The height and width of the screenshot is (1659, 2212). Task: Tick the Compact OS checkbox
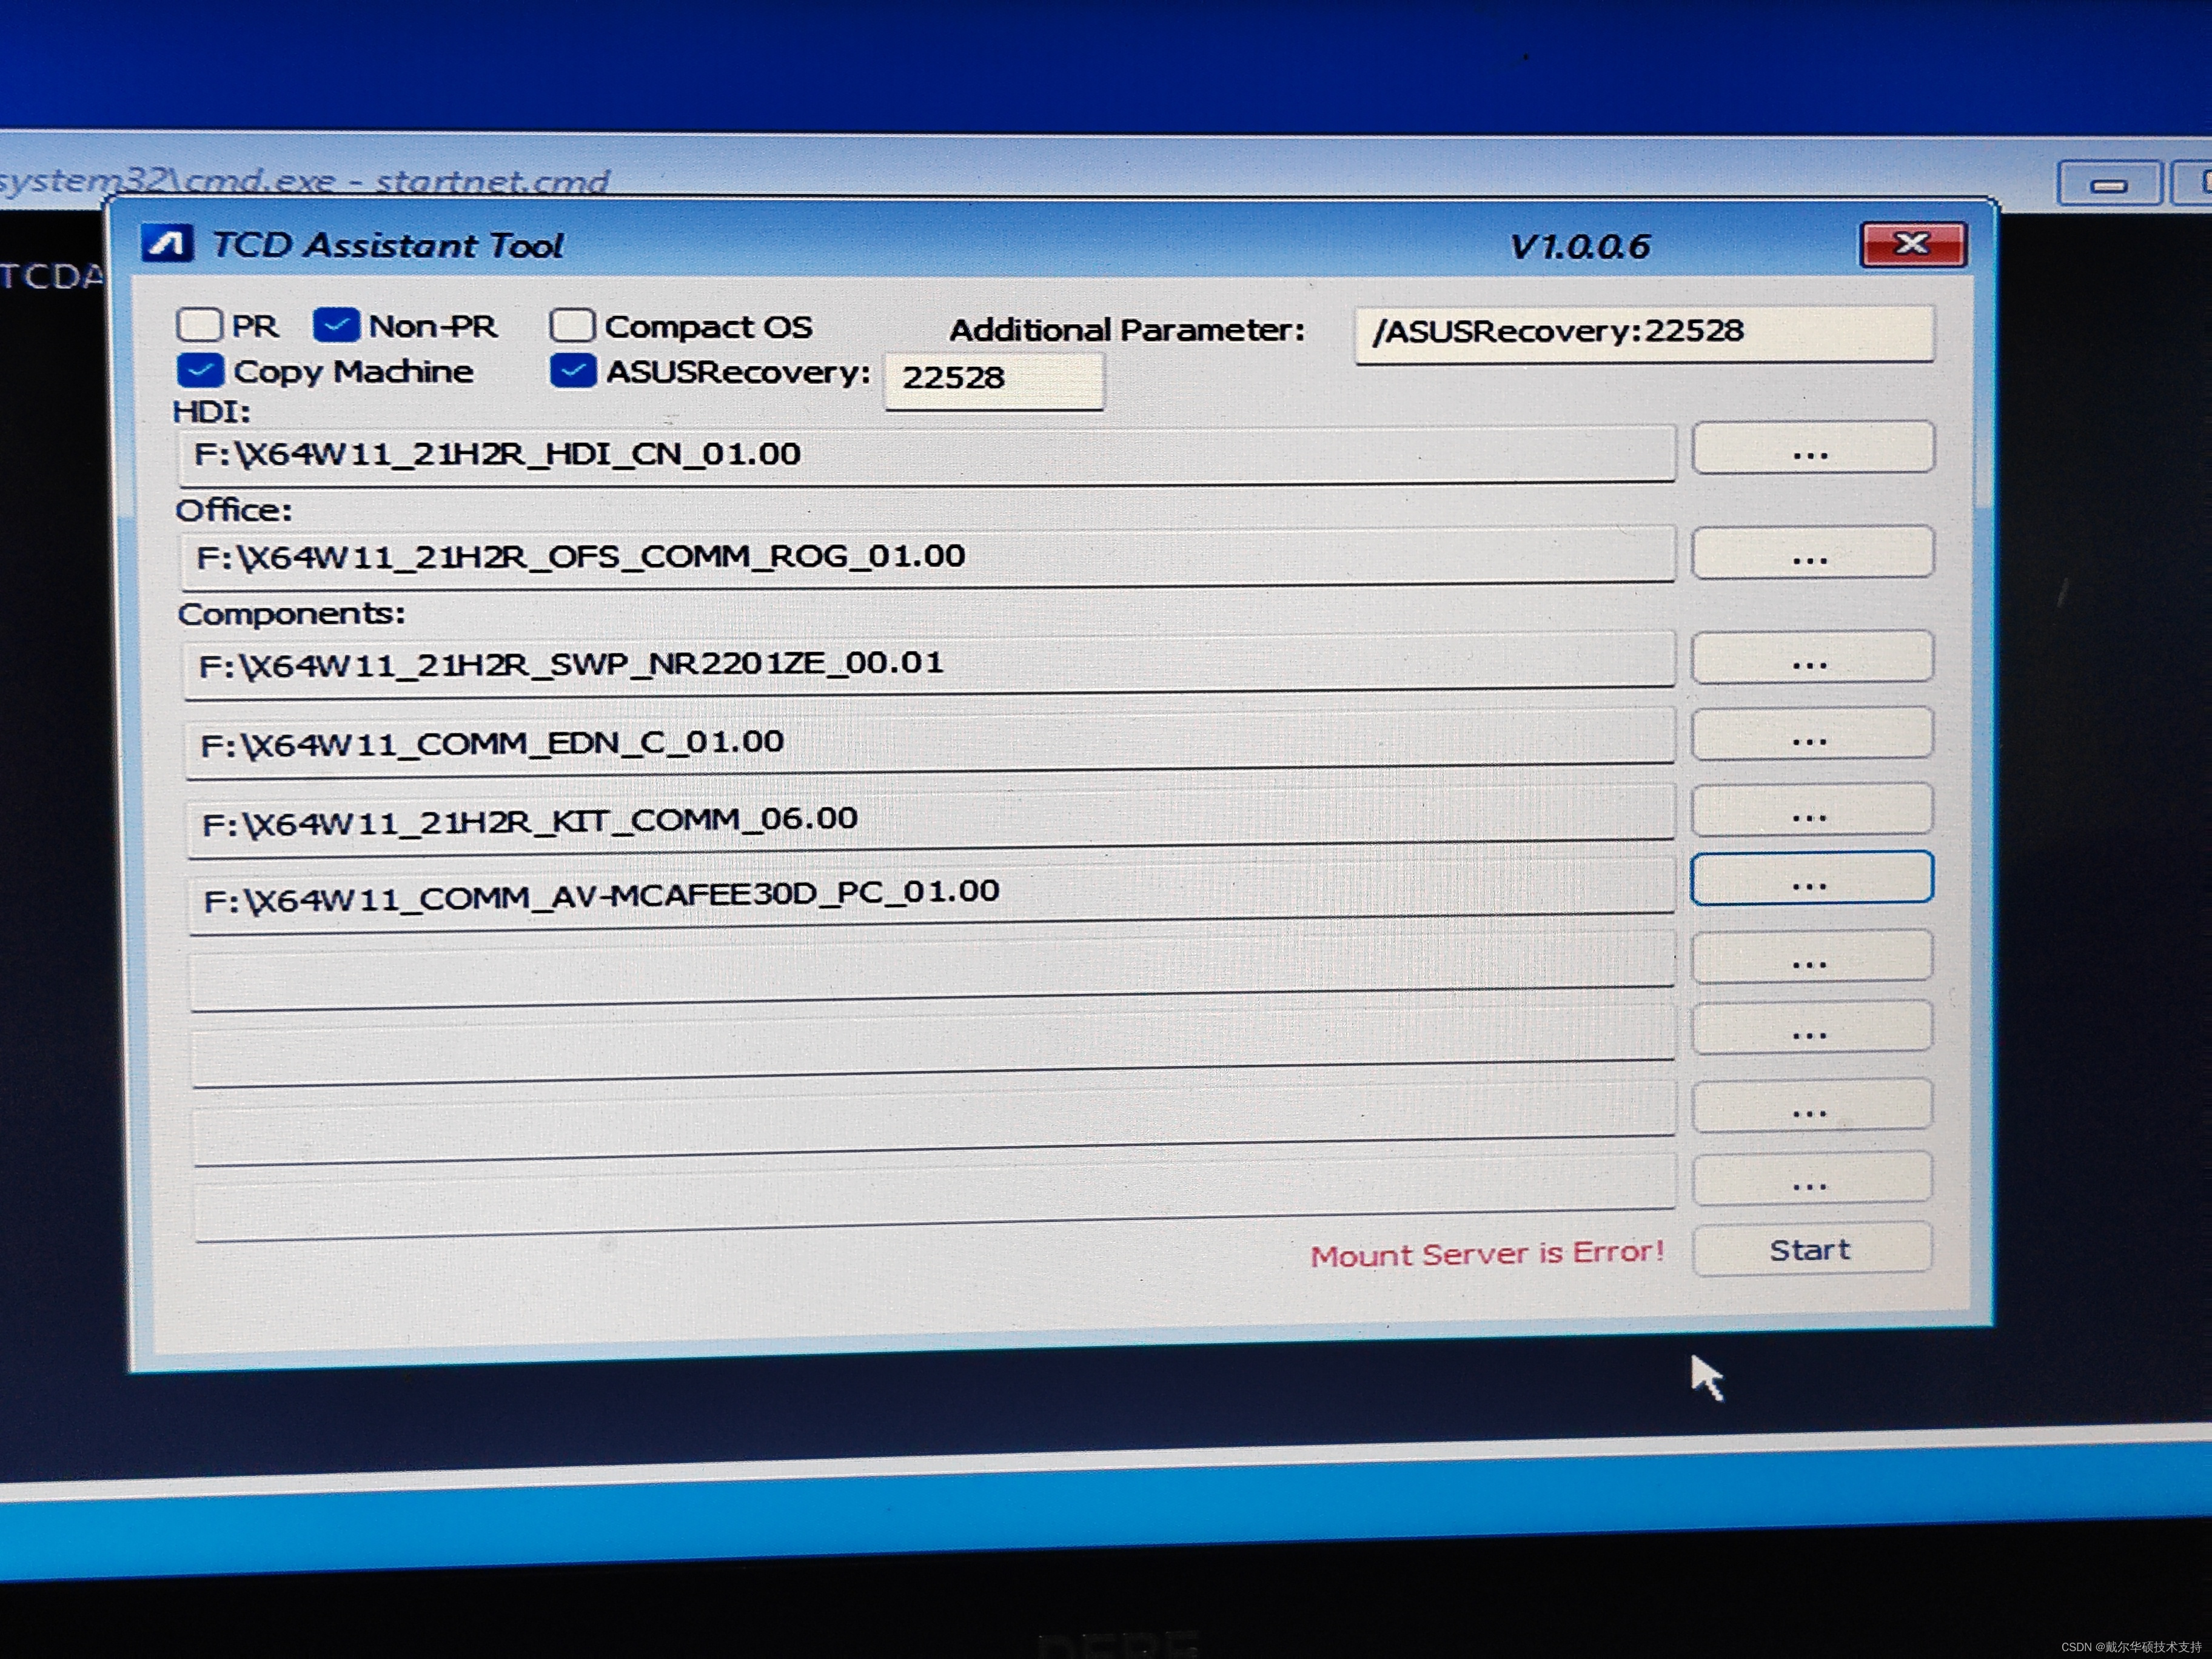(572, 326)
